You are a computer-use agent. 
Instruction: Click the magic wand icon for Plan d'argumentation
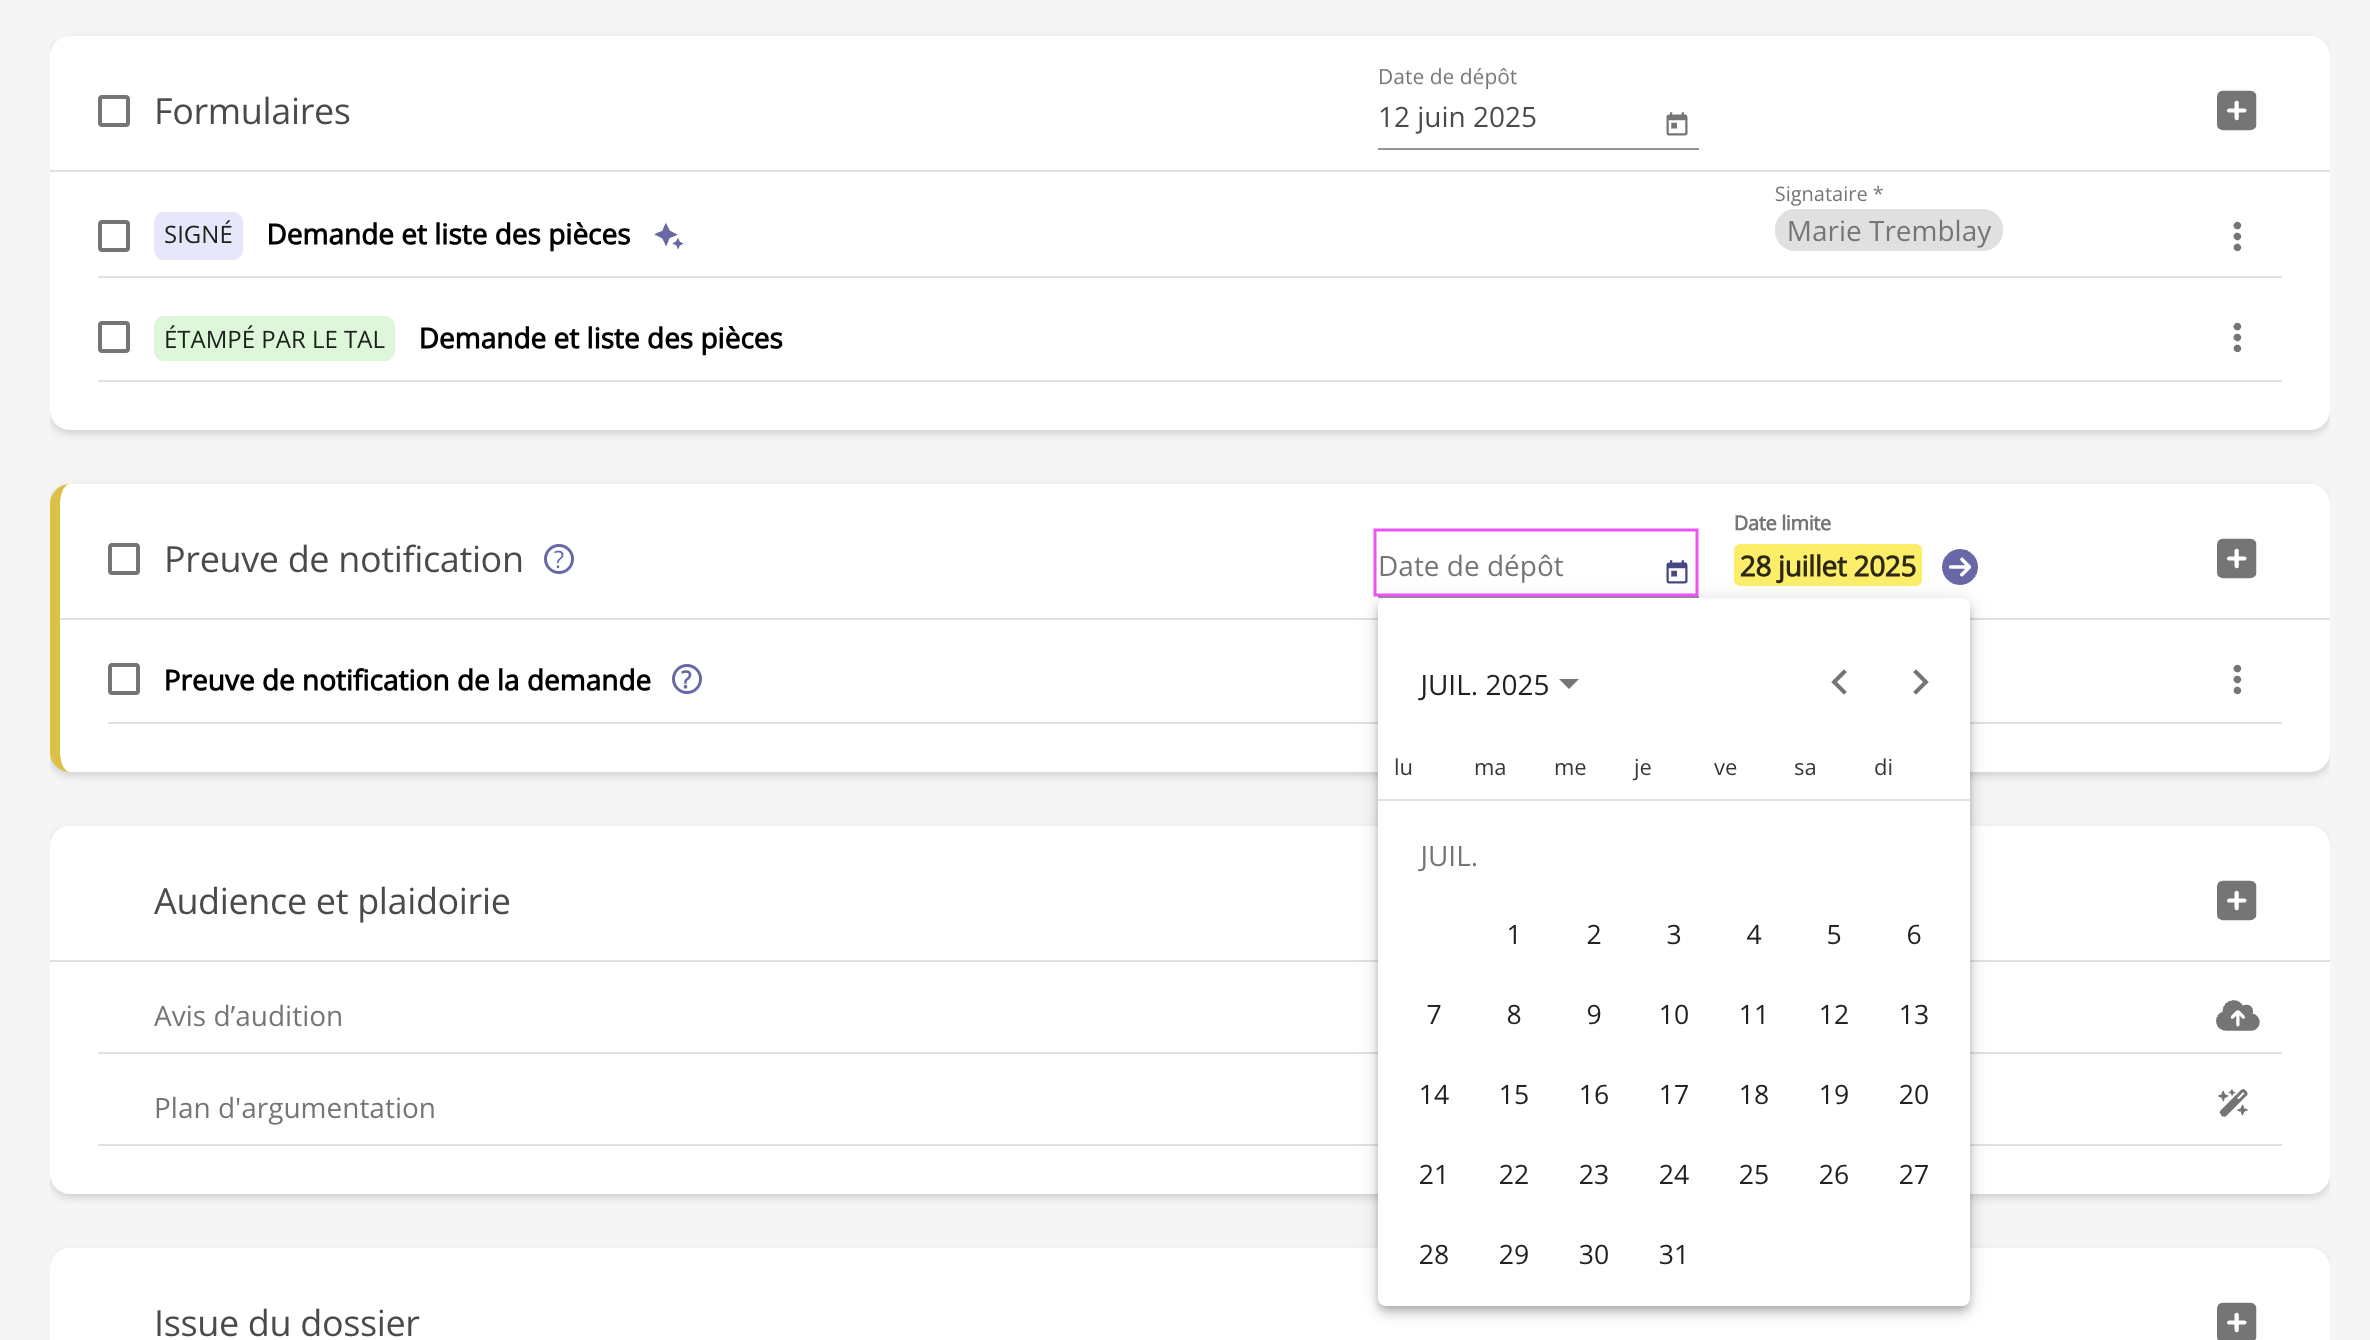coord(2233,1103)
